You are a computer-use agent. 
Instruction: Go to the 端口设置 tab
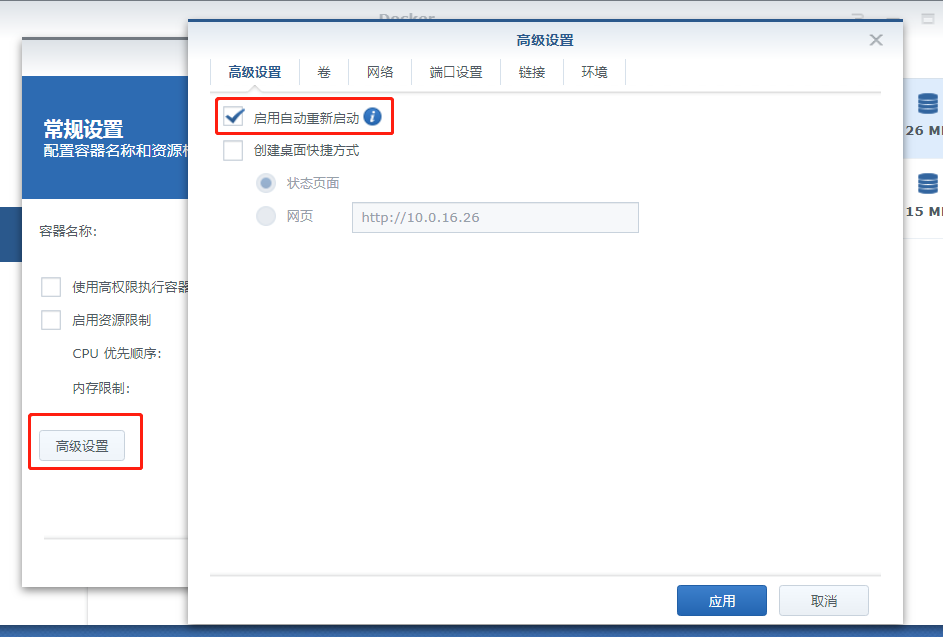[456, 72]
